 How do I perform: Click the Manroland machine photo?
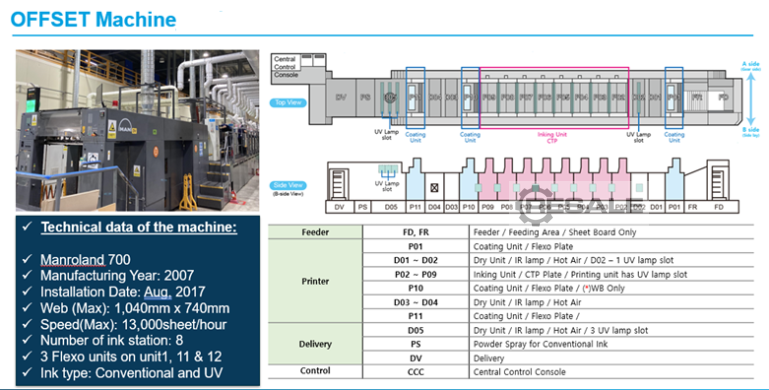[x=137, y=130]
